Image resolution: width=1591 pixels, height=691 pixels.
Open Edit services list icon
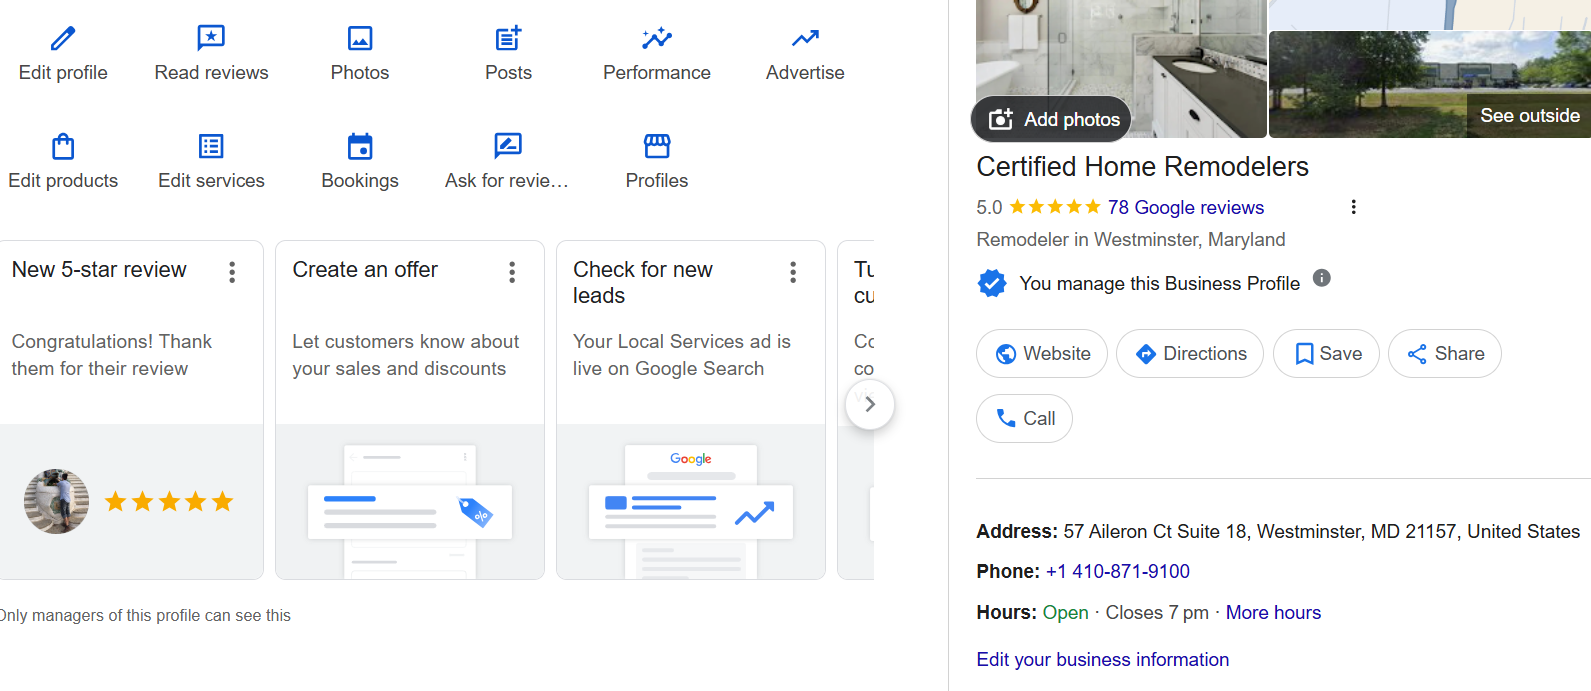211,146
